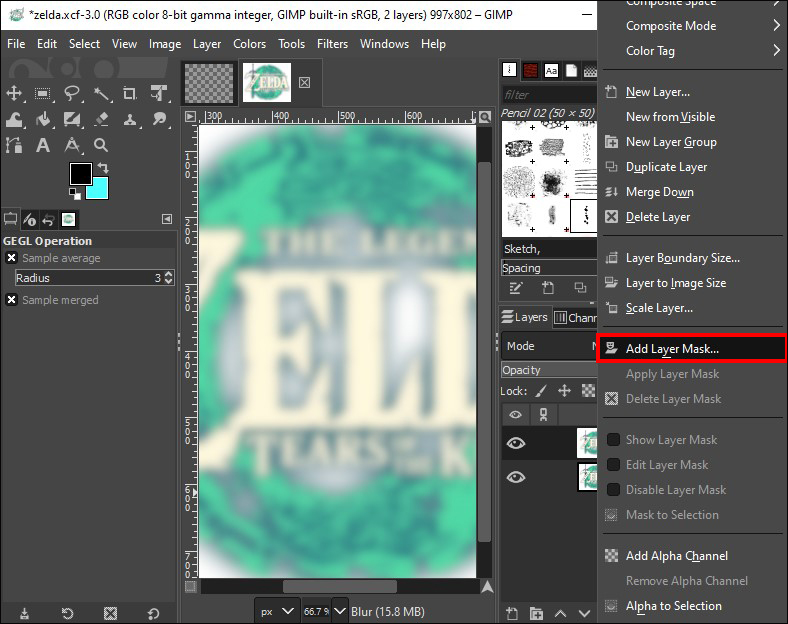This screenshot has height=624, width=788.
Task: Save tool preset icon in tool options
Action: [24, 613]
